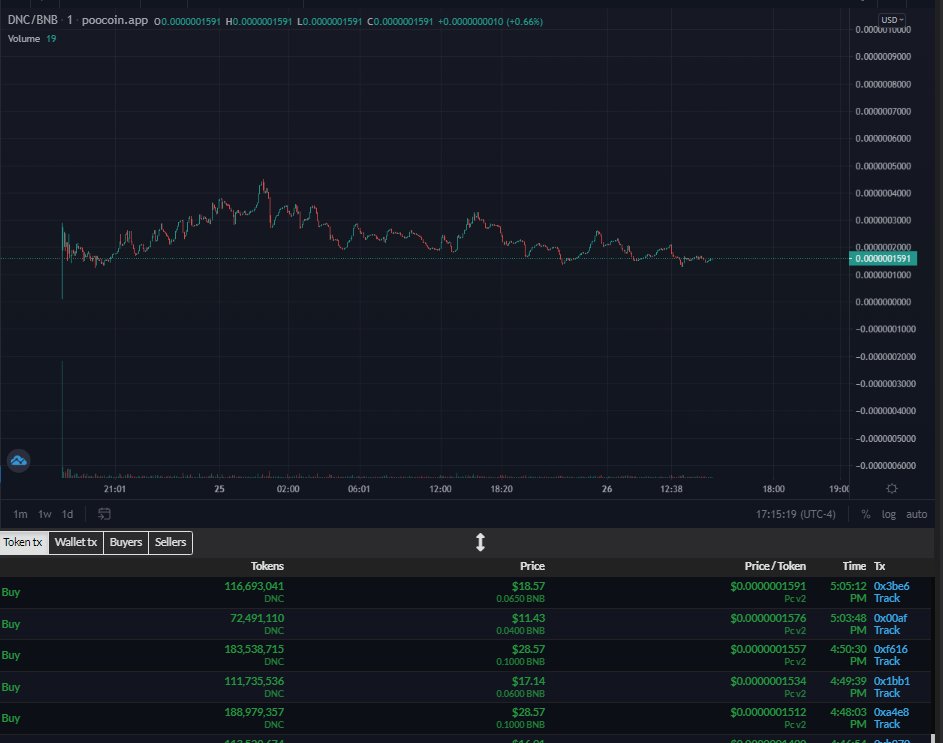Click price per token $0.0000001576
The height and width of the screenshot is (743, 943).
click(768, 618)
